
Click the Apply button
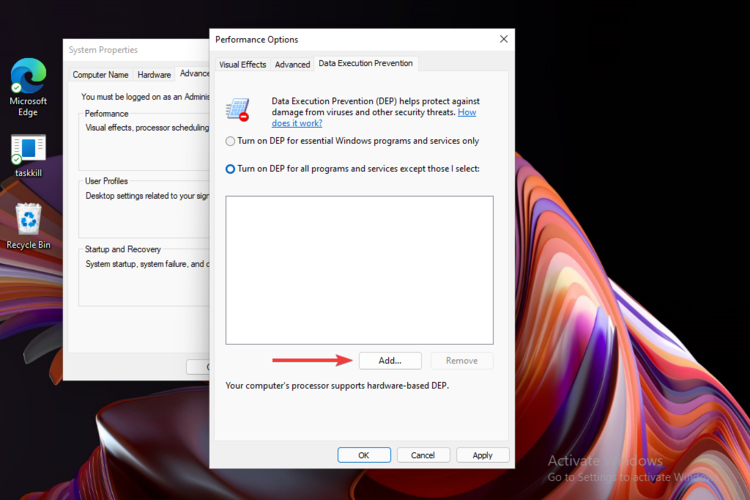point(482,455)
